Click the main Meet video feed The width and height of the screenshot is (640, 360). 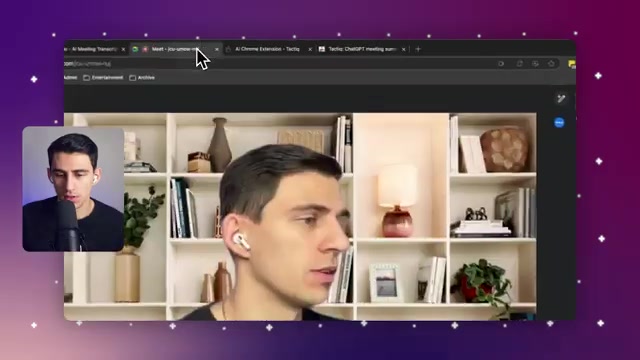pyautogui.click(x=300, y=216)
